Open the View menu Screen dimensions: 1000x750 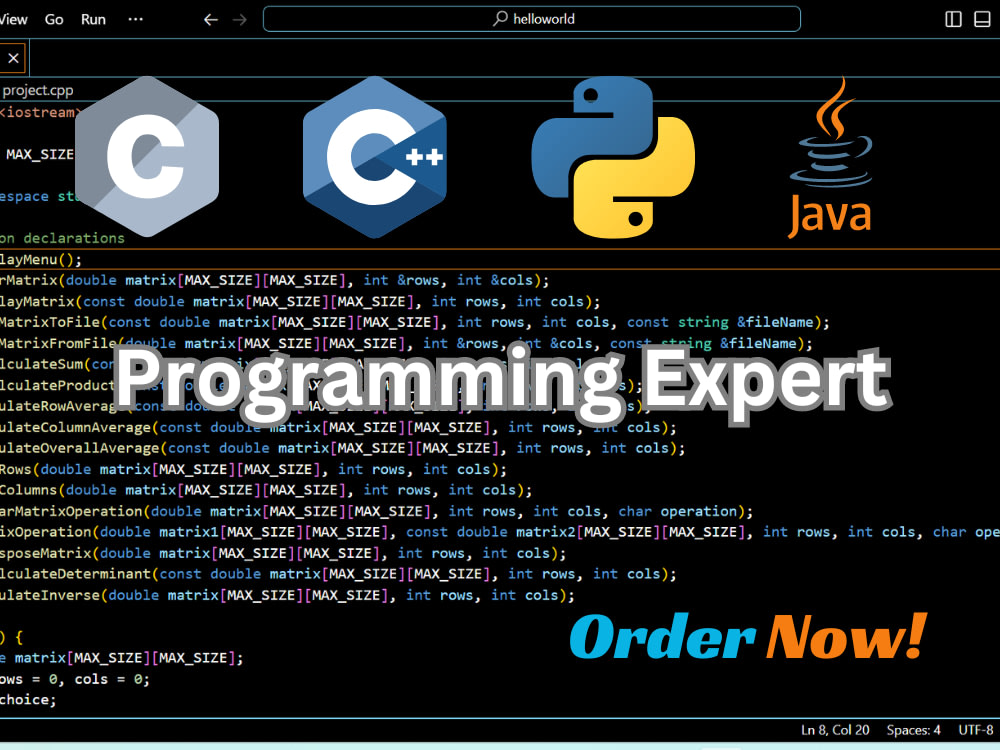click(x=13, y=20)
